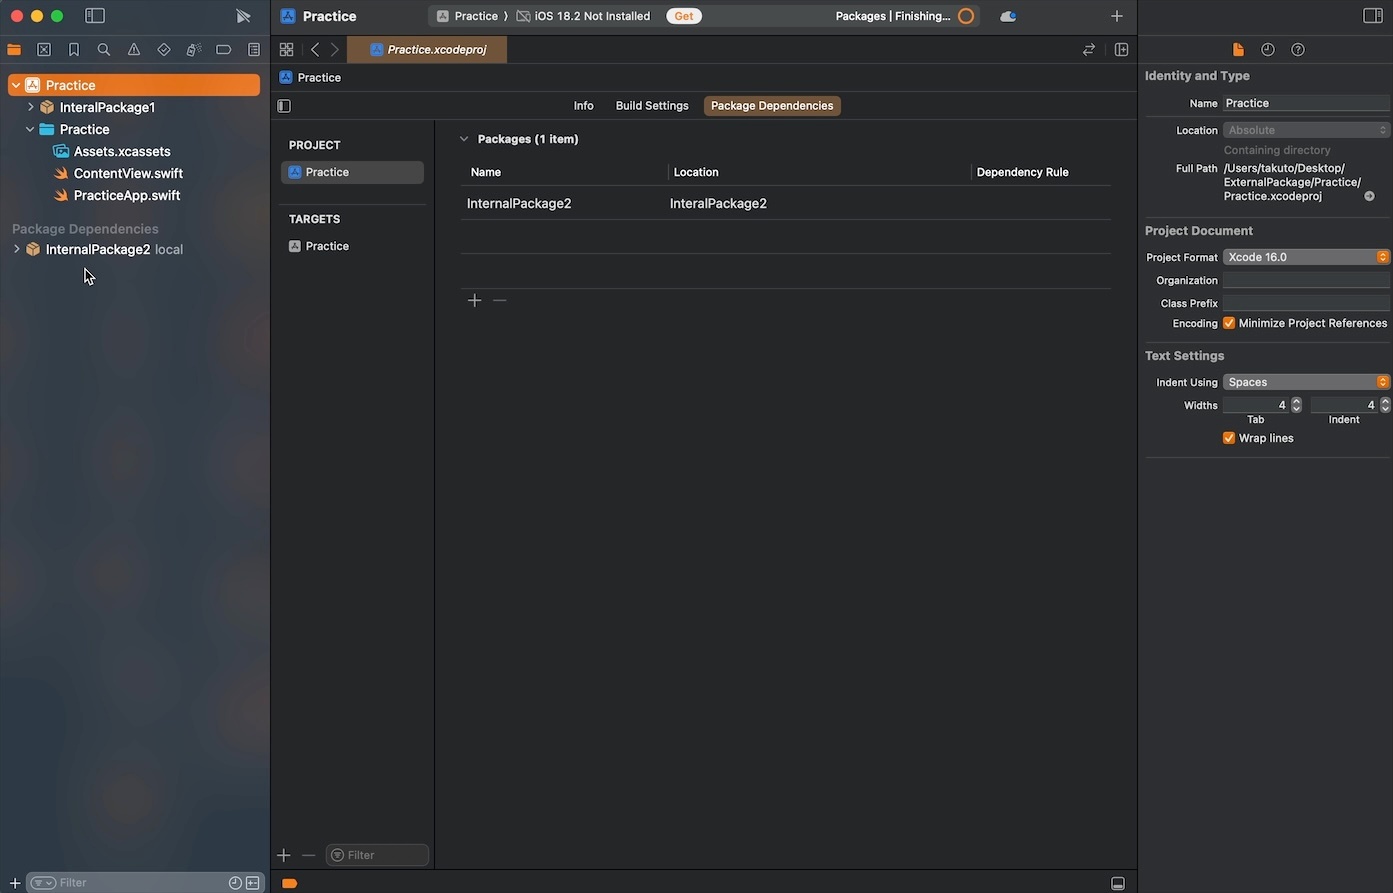Click the Run play button in the toolbar
1393x893 pixels.
[x=243, y=16]
